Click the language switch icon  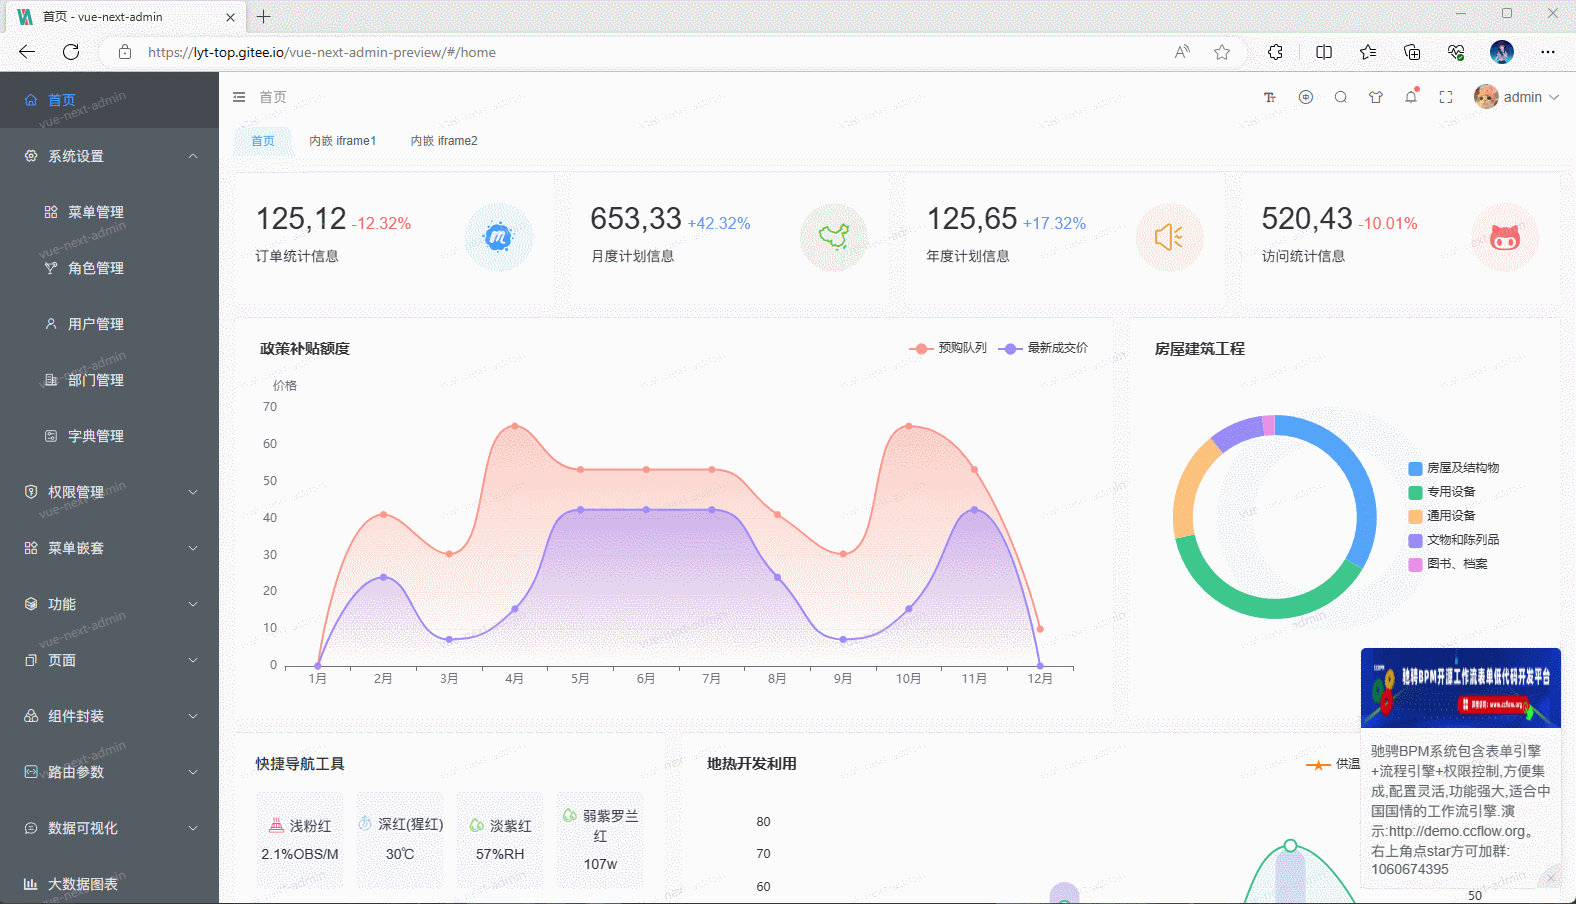click(1305, 97)
